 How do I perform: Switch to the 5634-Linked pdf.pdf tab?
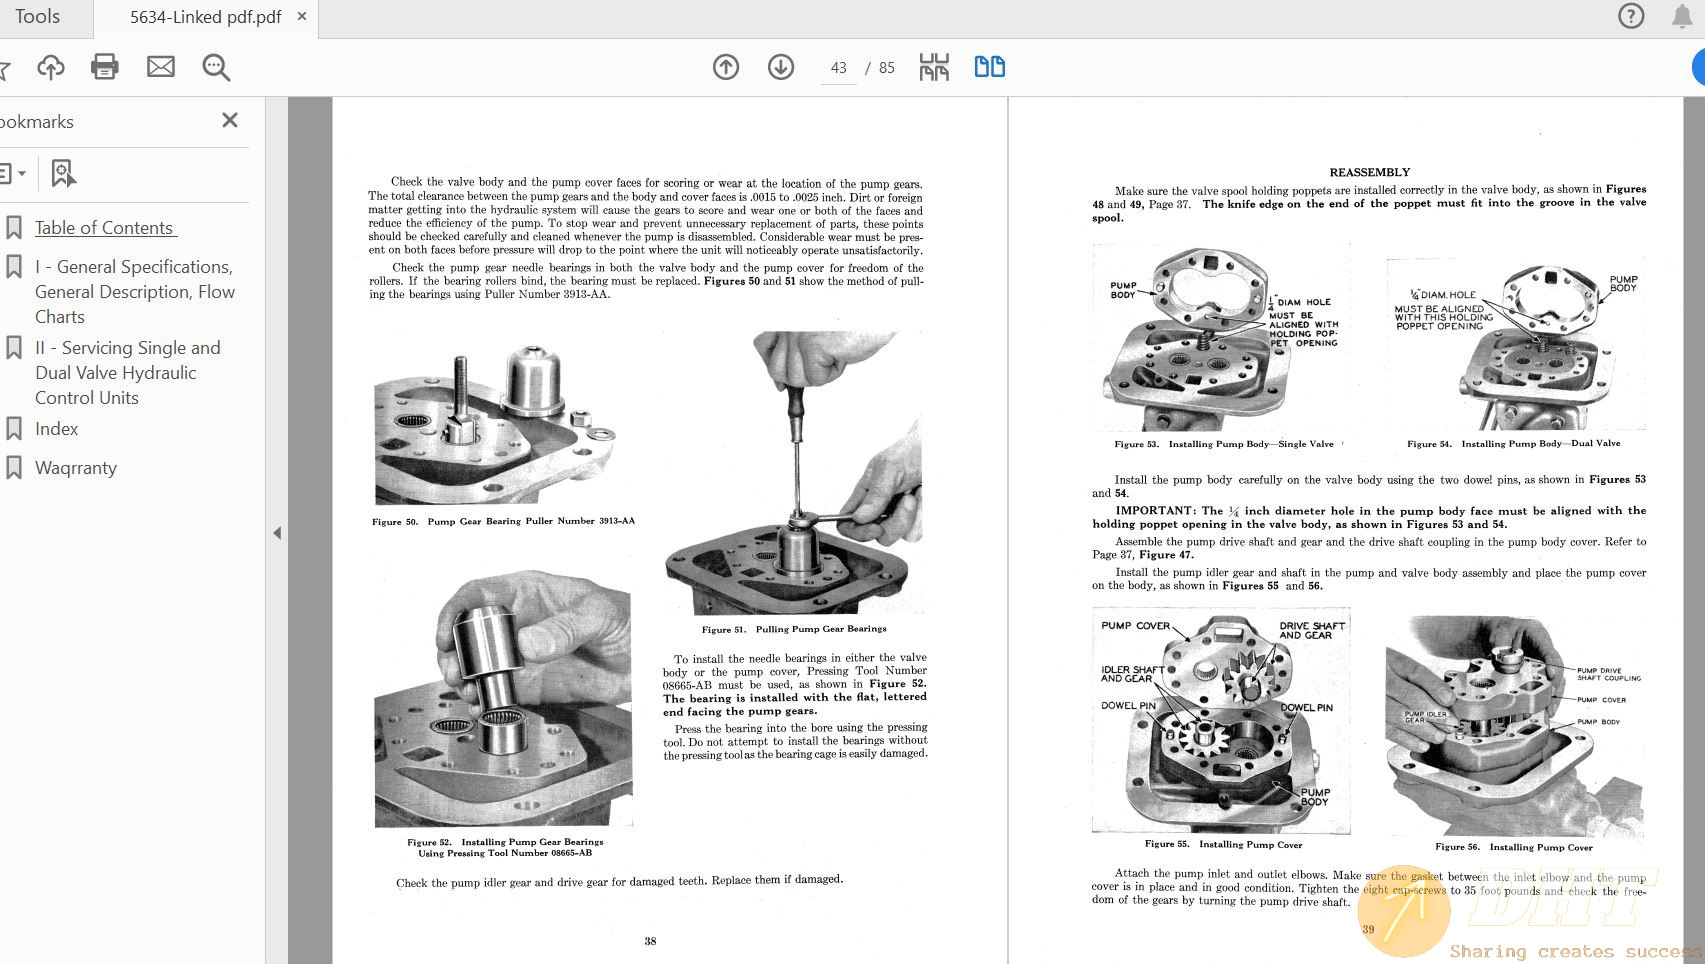point(205,17)
